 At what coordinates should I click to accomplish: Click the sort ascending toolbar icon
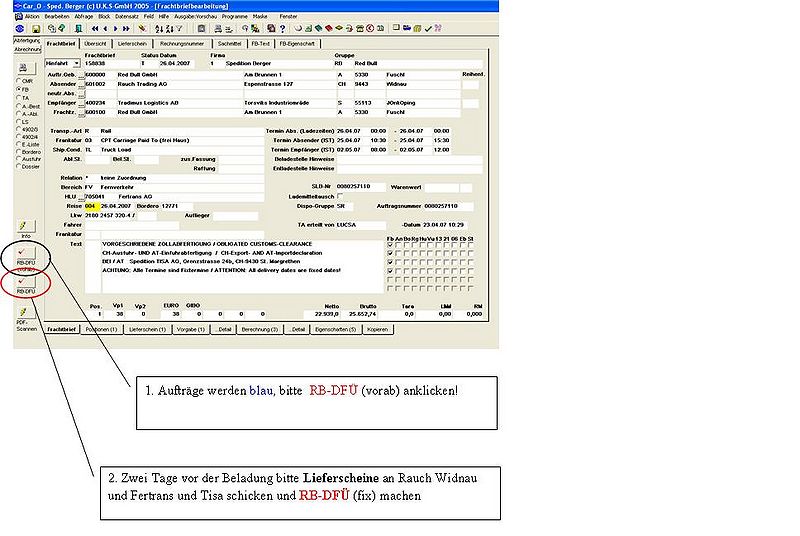pyautogui.click(x=159, y=29)
